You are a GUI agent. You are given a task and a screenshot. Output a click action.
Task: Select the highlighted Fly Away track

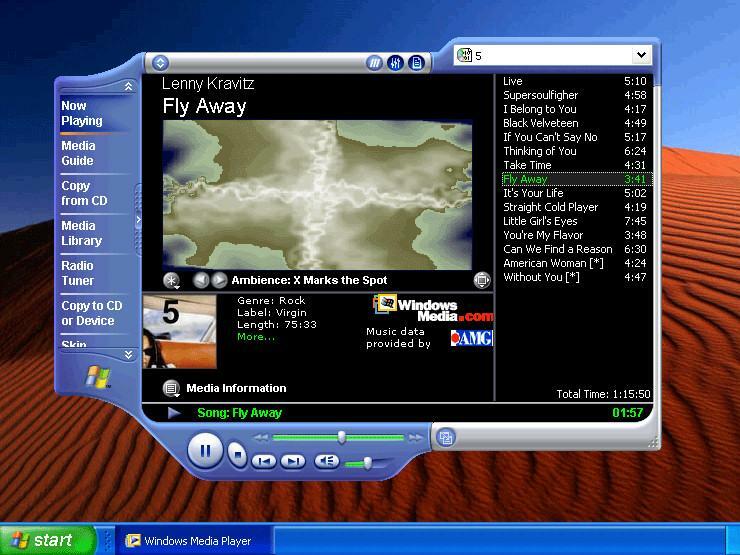click(x=577, y=179)
